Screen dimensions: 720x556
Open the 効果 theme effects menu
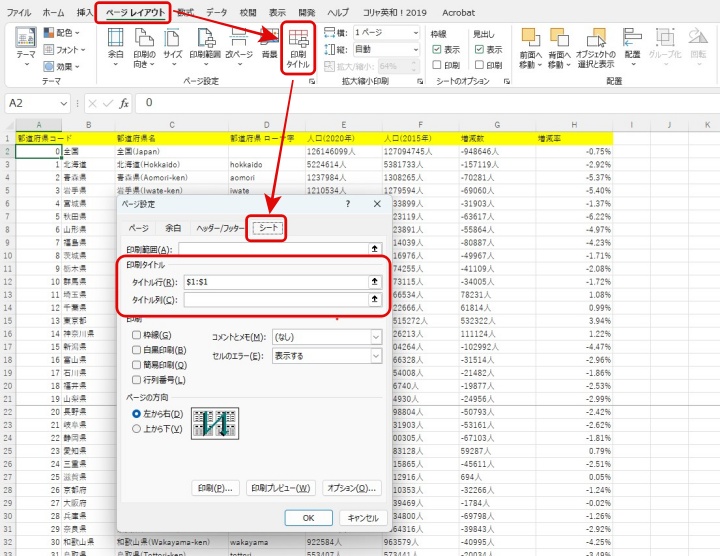click(62, 67)
